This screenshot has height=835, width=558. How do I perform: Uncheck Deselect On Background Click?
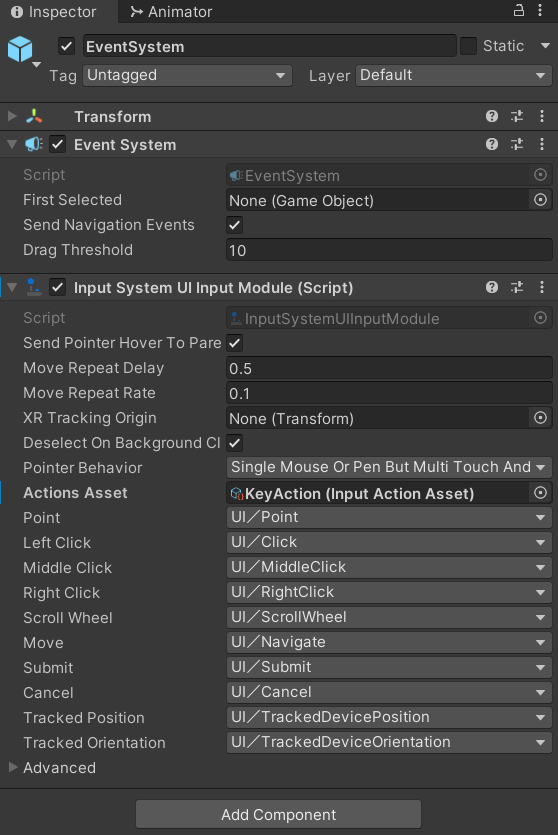pyautogui.click(x=234, y=443)
